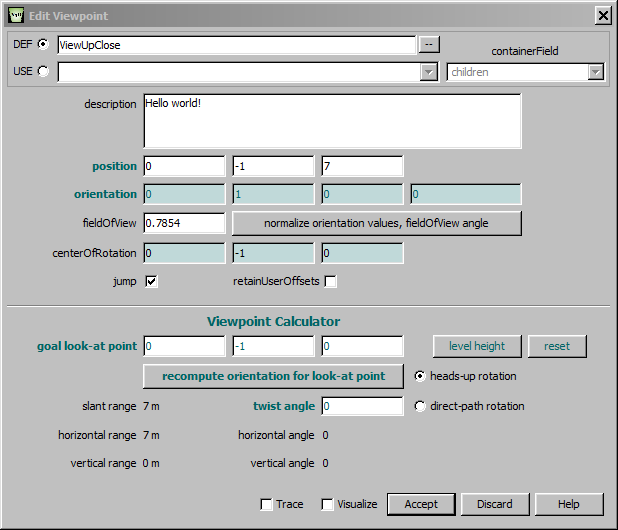Uncheck the jump checkbox
The width and height of the screenshot is (618, 530).
click(x=151, y=282)
